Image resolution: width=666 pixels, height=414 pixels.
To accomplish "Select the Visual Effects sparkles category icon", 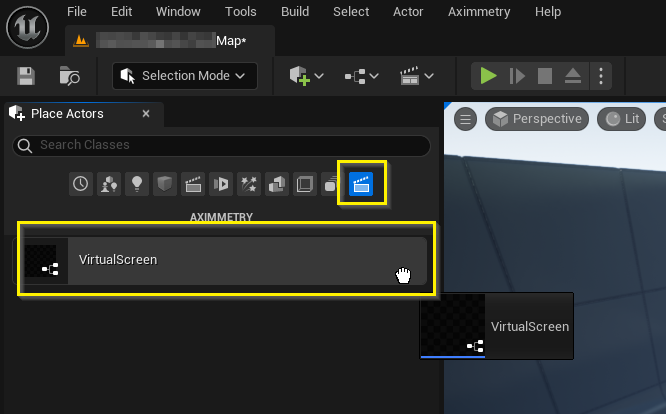I will pyautogui.click(x=249, y=184).
